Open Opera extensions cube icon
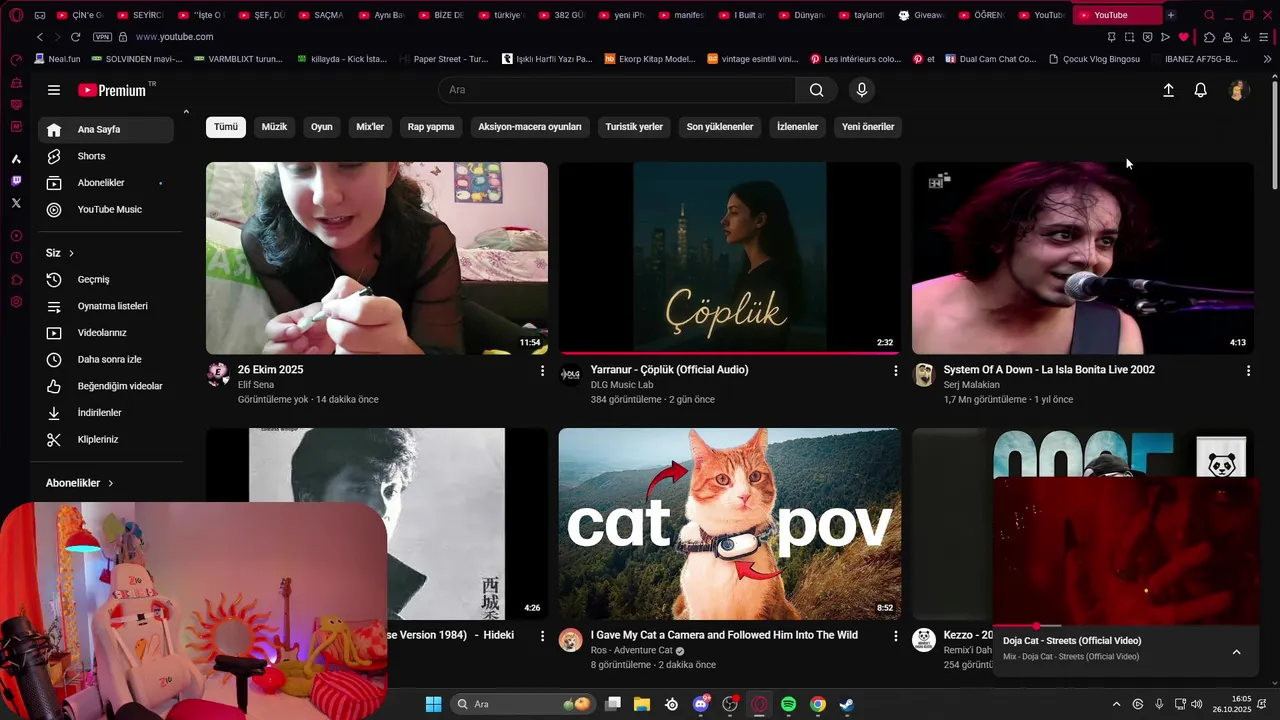The image size is (1280, 720). [1209, 37]
